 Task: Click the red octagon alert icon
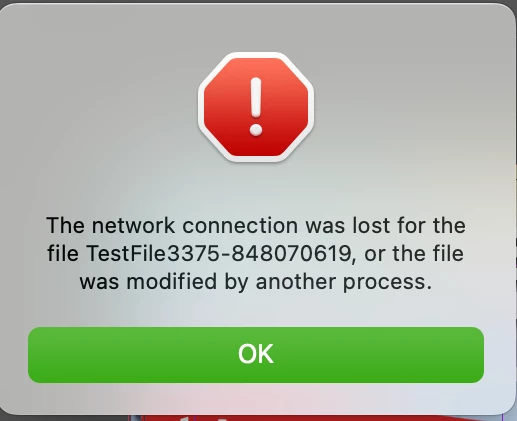256,107
